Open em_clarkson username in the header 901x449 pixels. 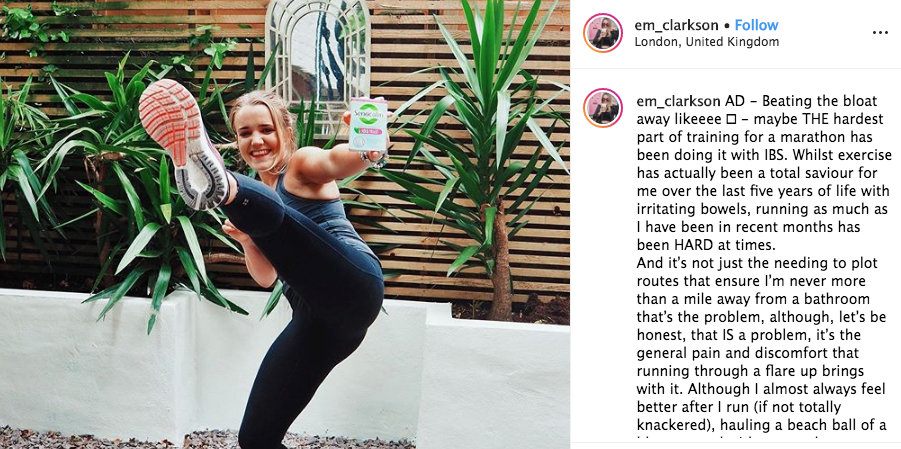pyautogui.click(x=676, y=25)
